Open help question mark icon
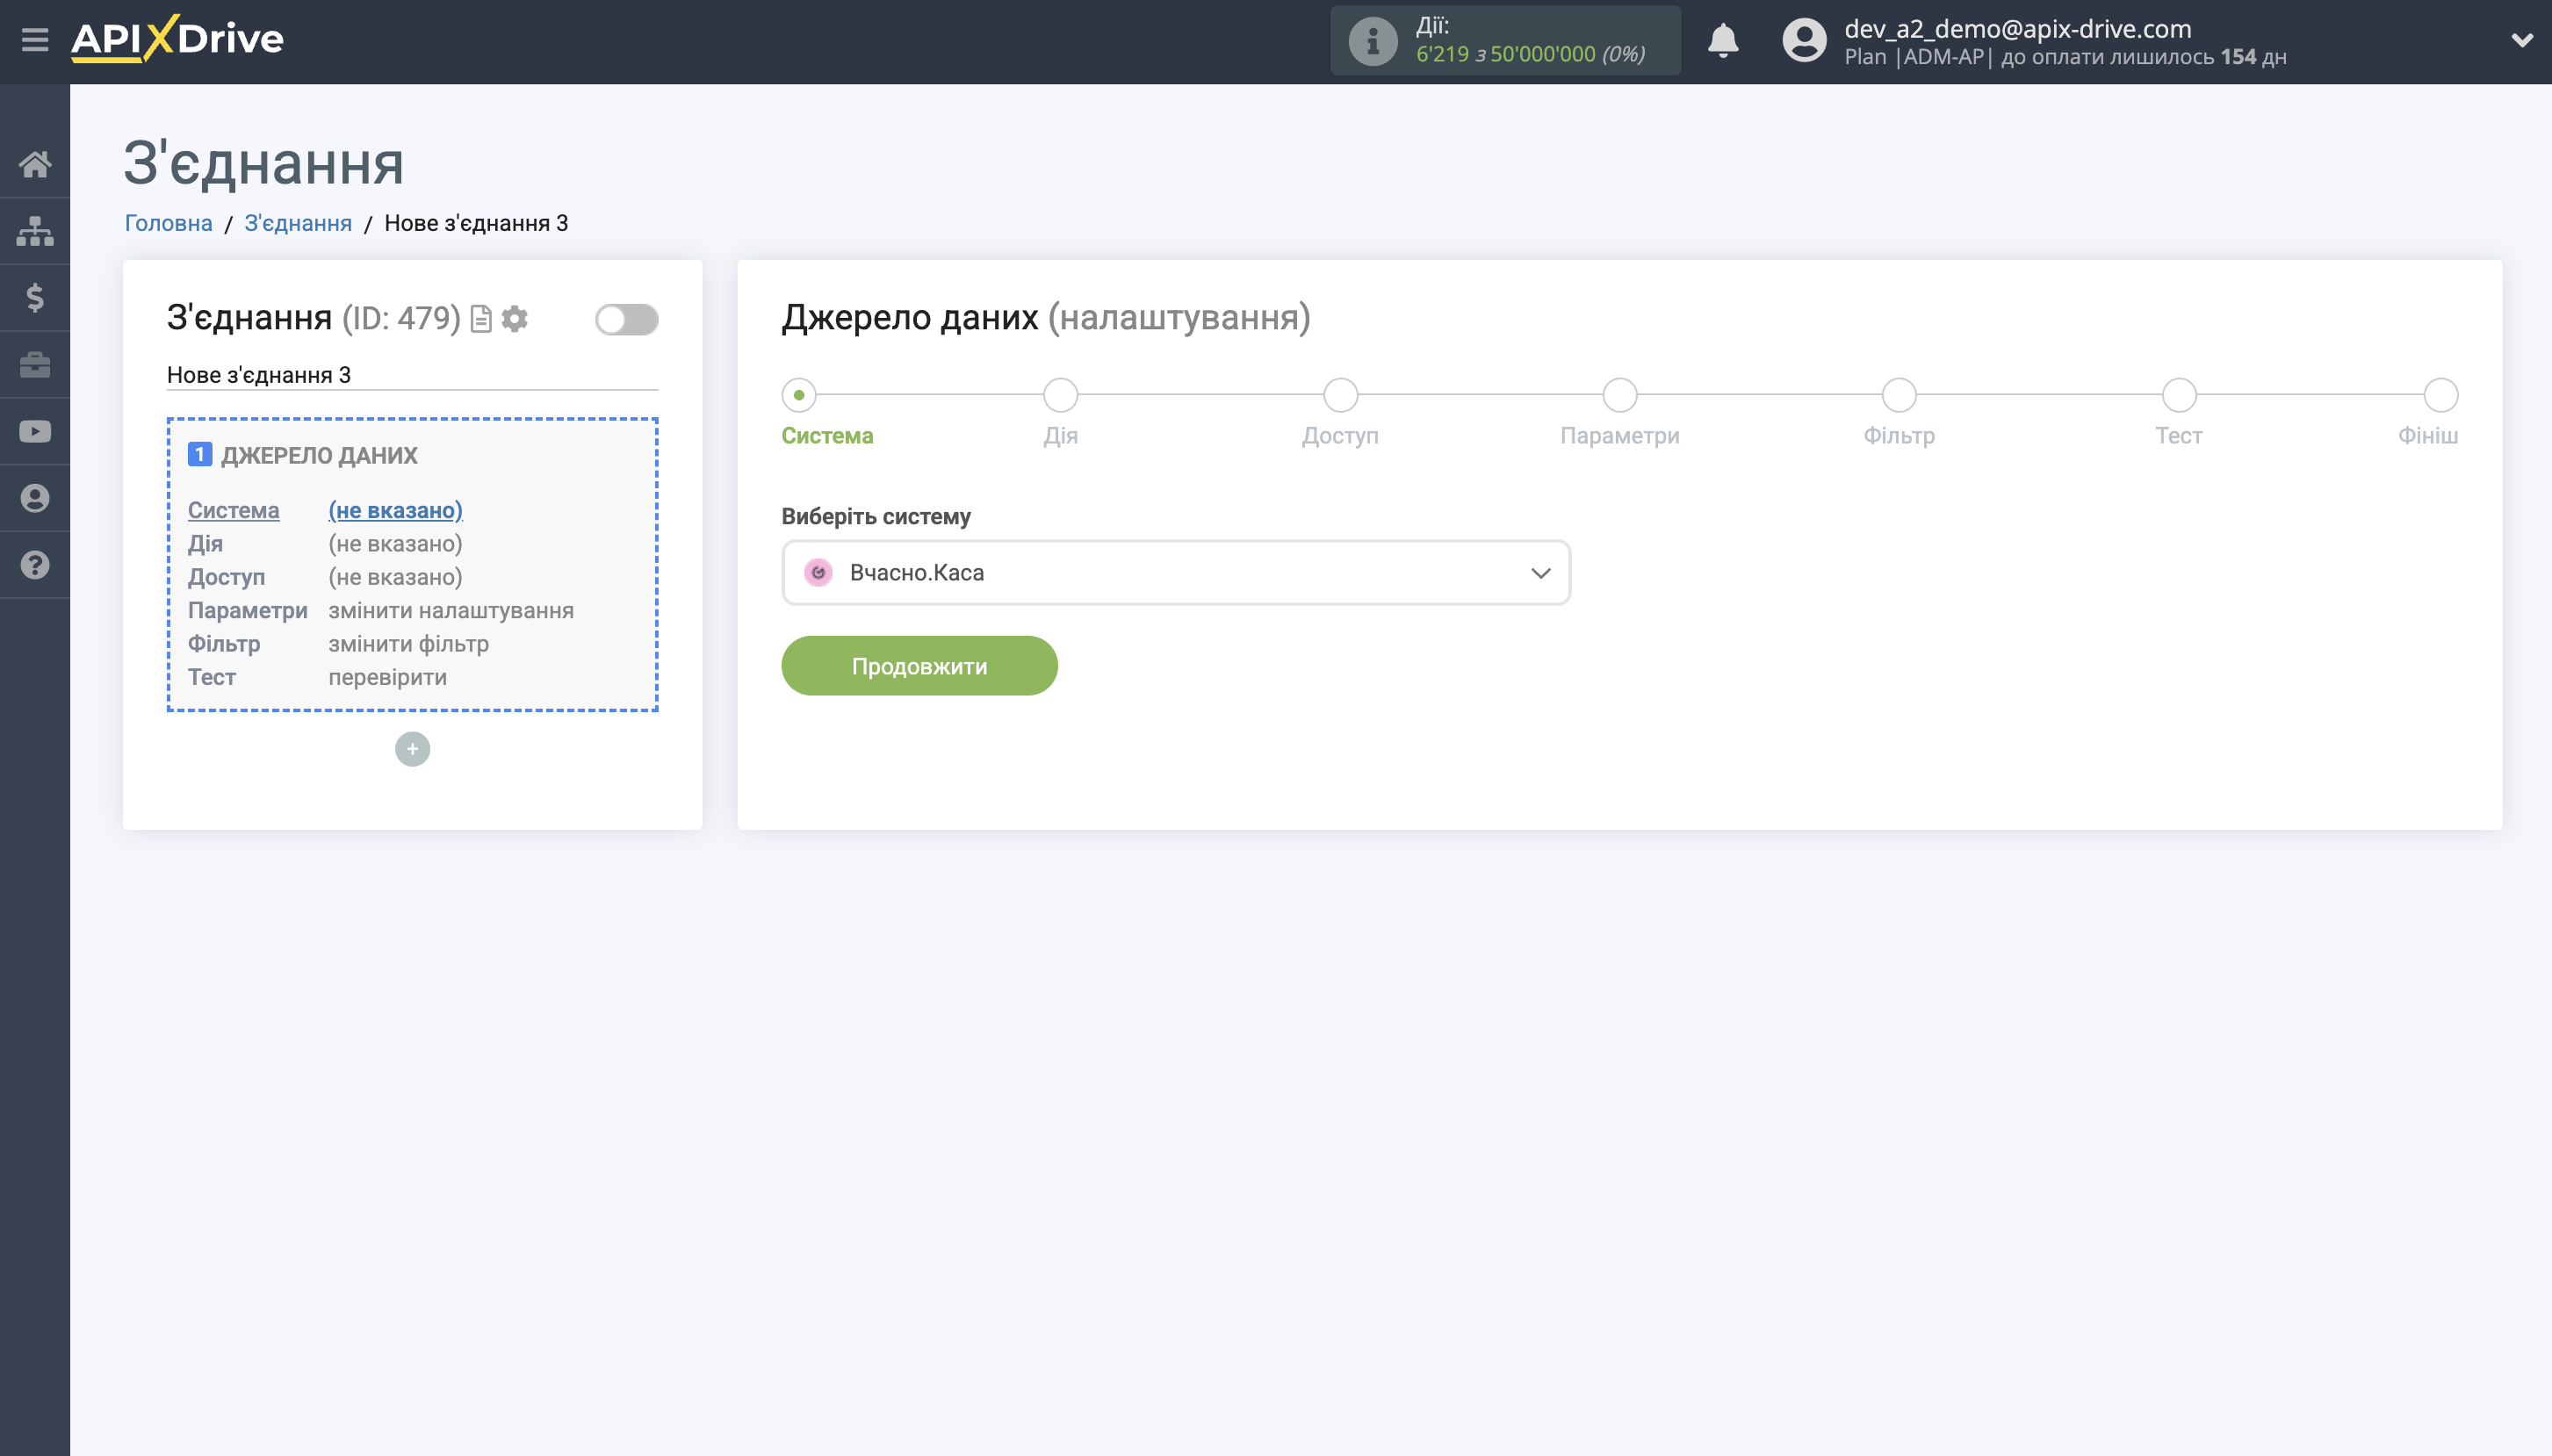 click(x=35, y=565)
